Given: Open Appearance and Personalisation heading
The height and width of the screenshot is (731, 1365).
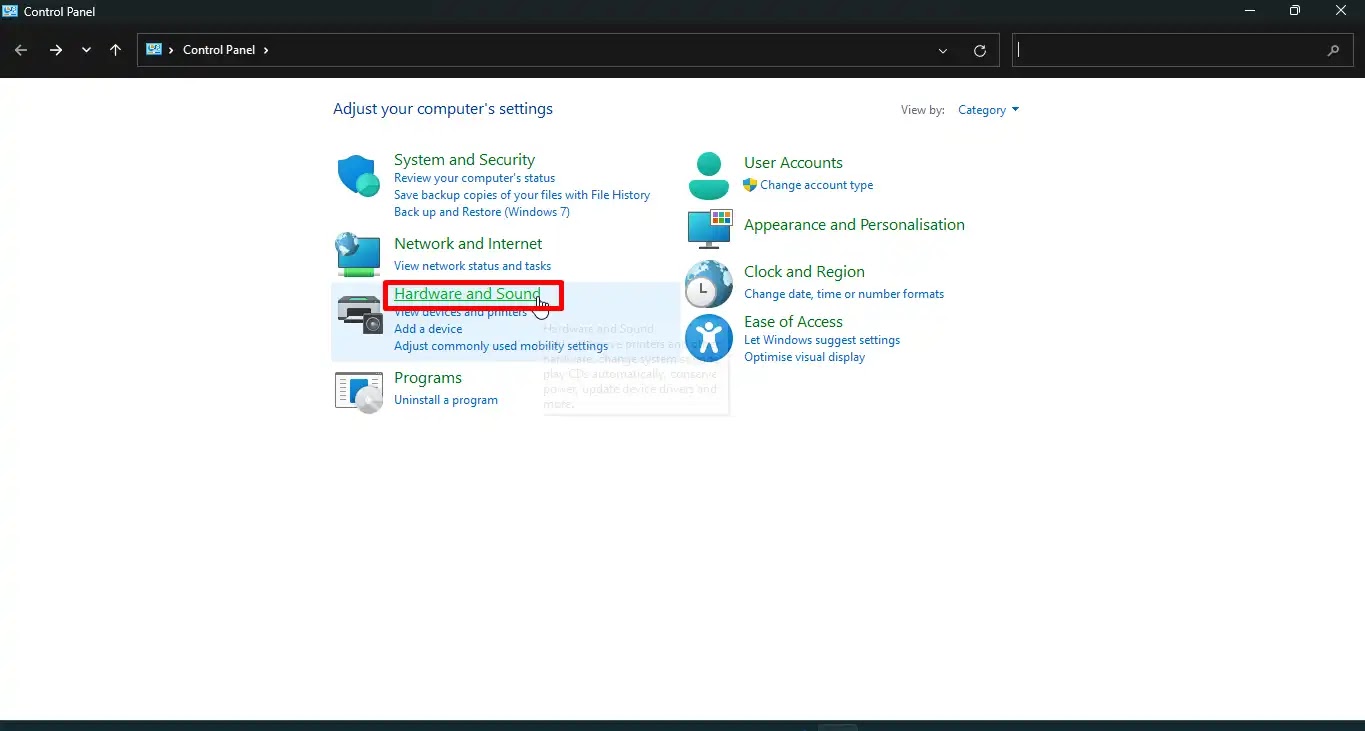Looking at the screenshot, I should [x=854, y=225].
